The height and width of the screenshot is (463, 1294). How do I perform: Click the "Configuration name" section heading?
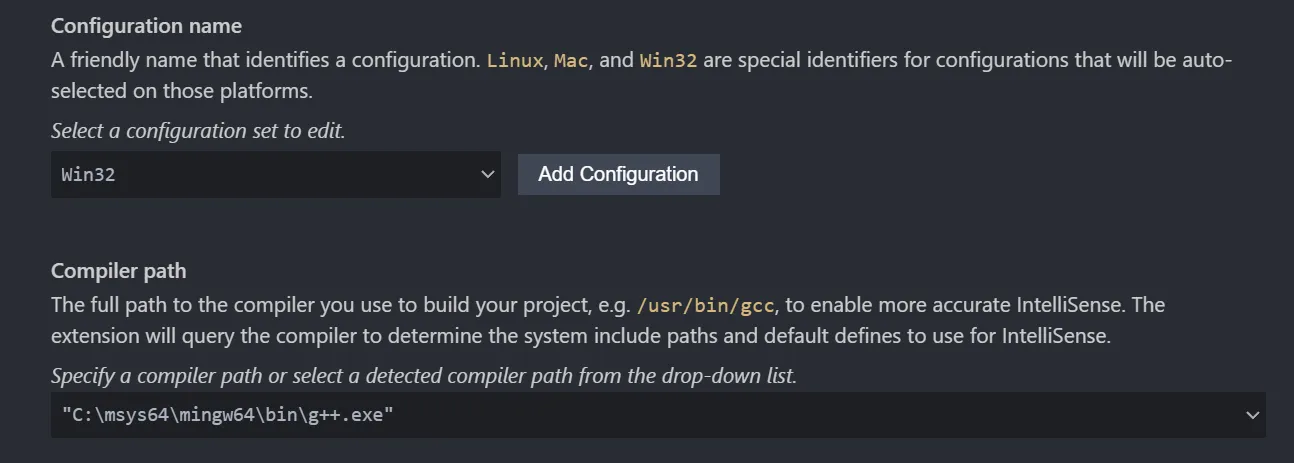(146, 26)
